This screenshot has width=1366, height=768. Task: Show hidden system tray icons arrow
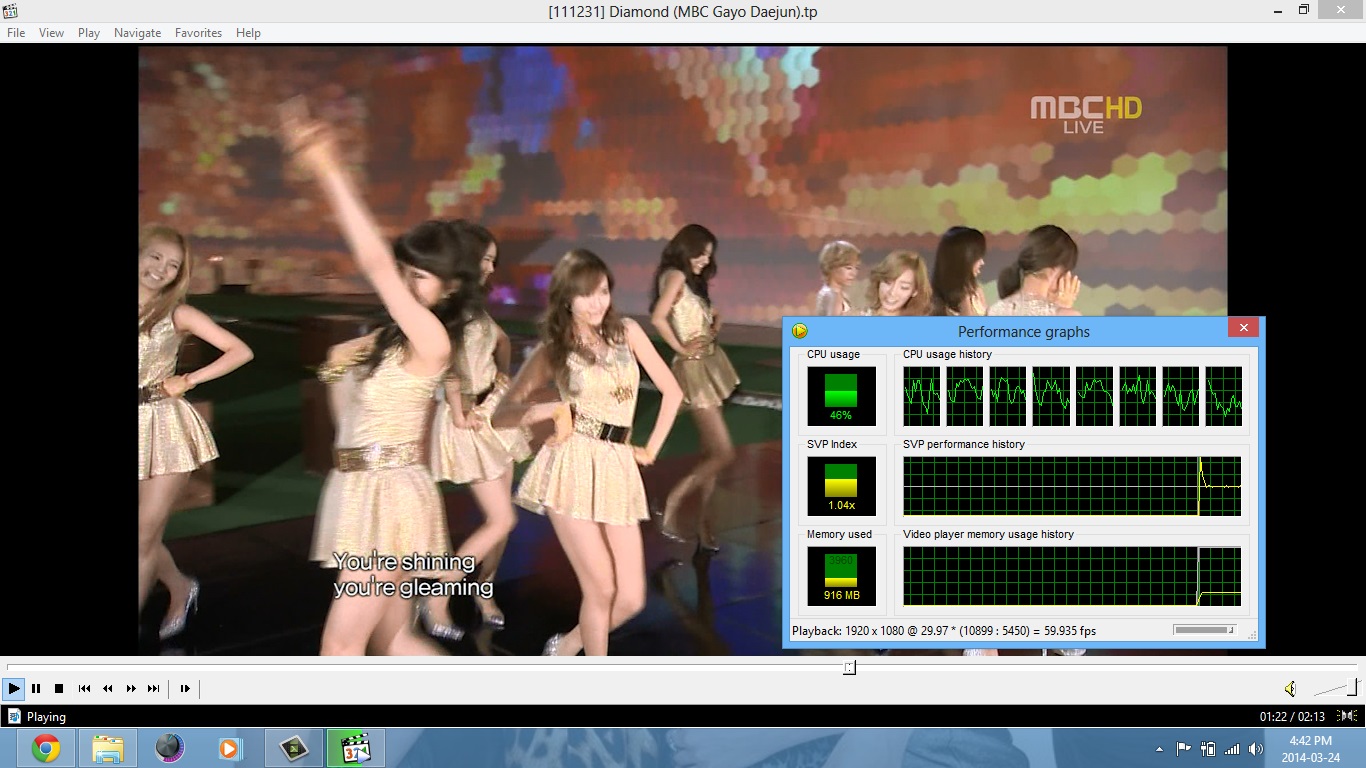pyautogui.click(x=1159, y=749)
